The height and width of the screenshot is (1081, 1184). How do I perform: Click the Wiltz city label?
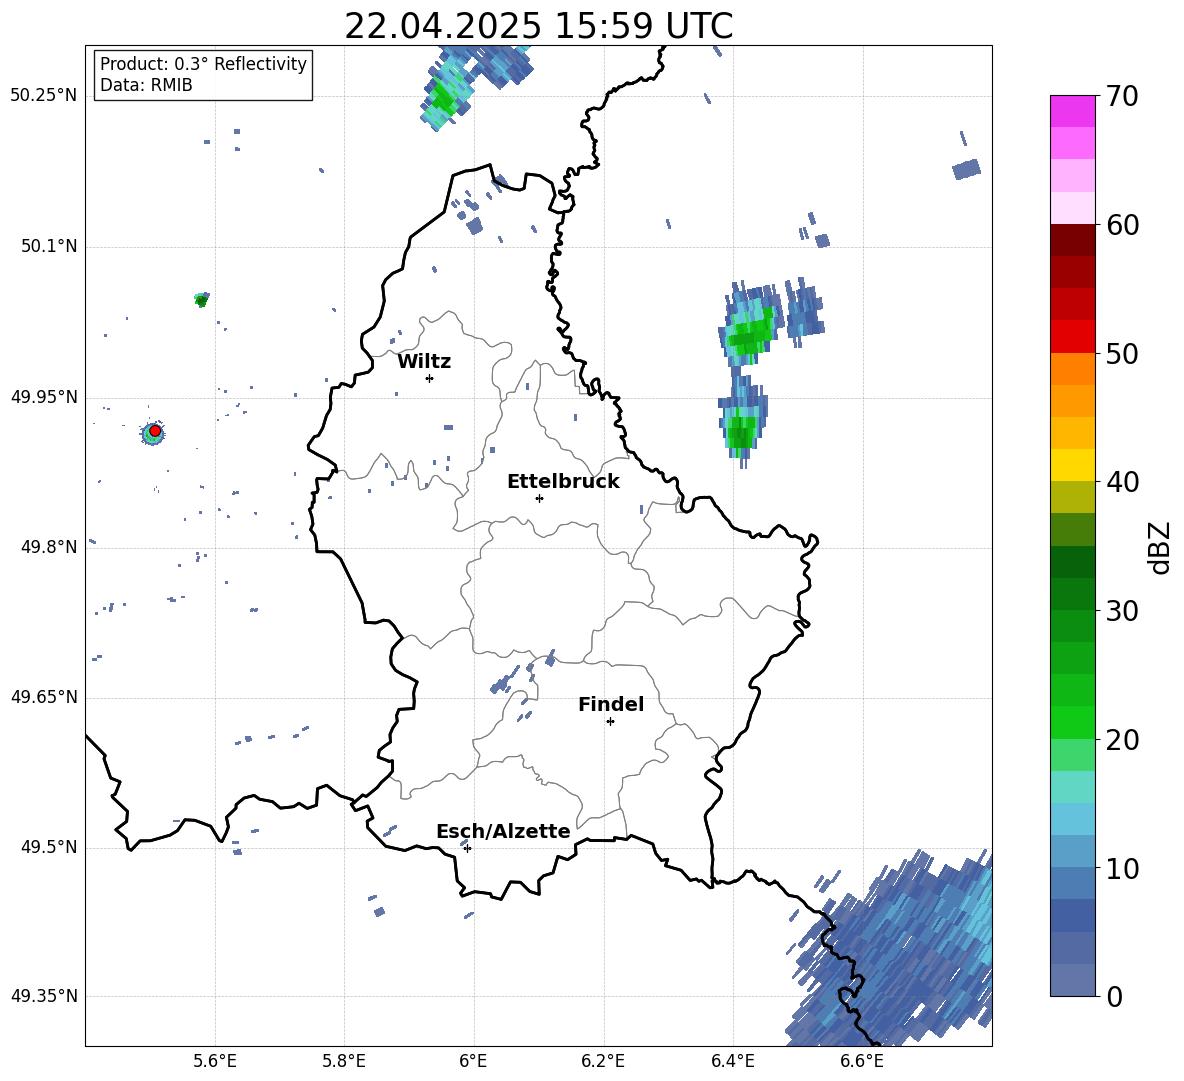(424, 362)
